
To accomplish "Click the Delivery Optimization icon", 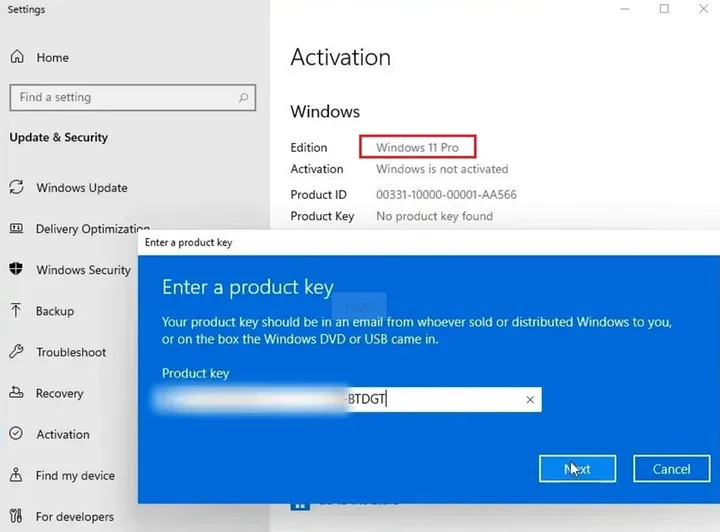I will click(16, 229).
